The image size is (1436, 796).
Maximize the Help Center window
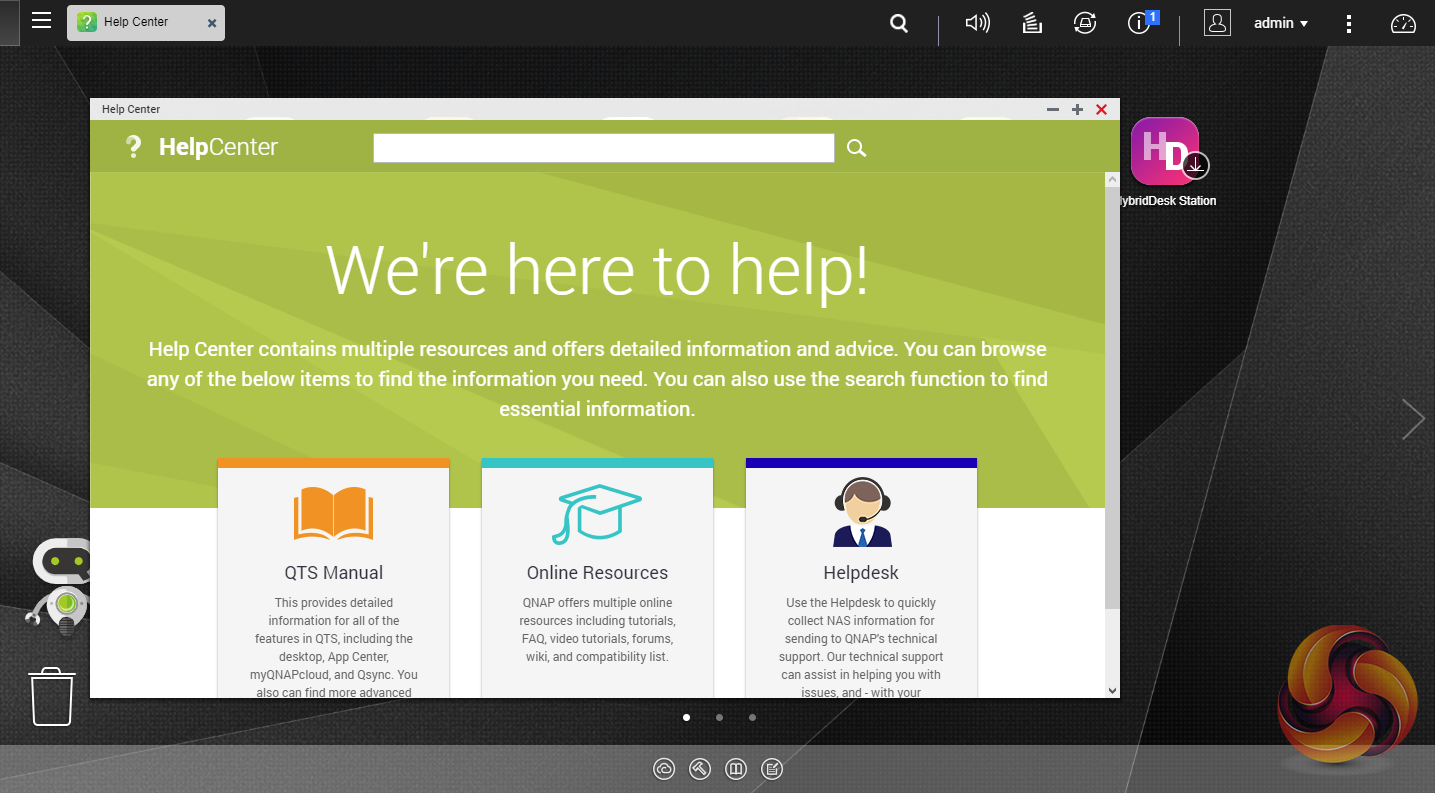(x=1077, y=109)
